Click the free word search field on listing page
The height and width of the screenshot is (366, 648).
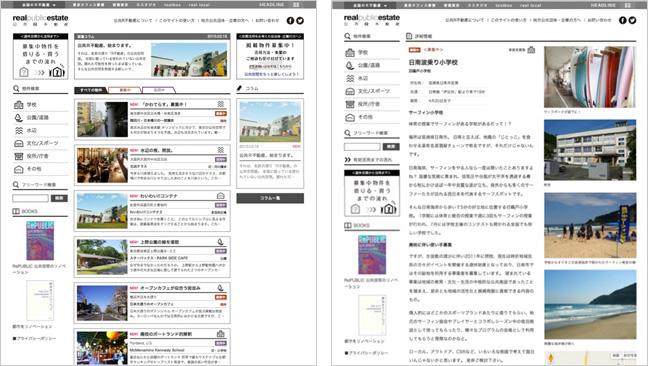31,198
